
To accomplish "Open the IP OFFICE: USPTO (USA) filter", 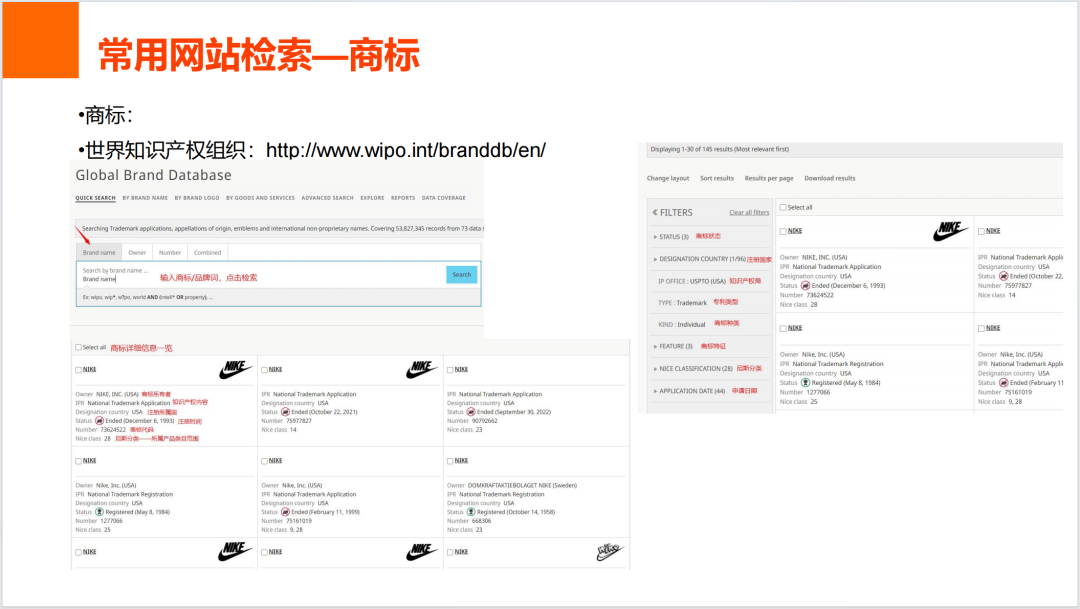I will click(x=692, y=281).
